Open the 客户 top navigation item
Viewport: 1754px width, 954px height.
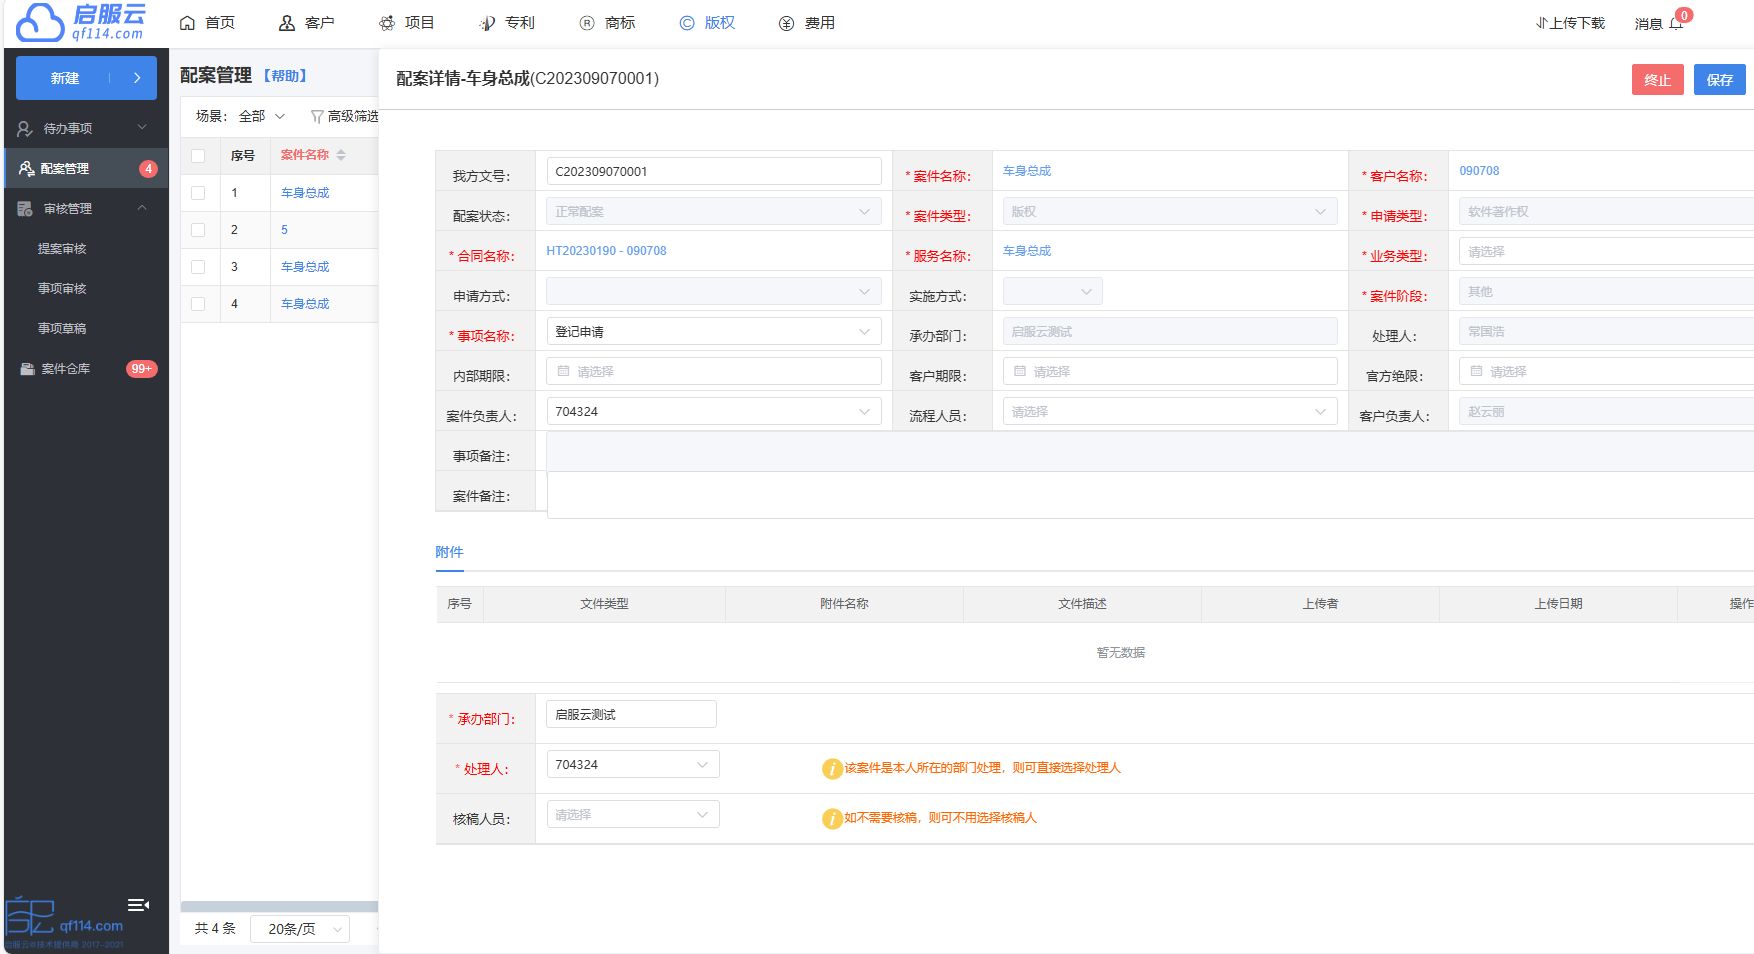pos(306,23)
